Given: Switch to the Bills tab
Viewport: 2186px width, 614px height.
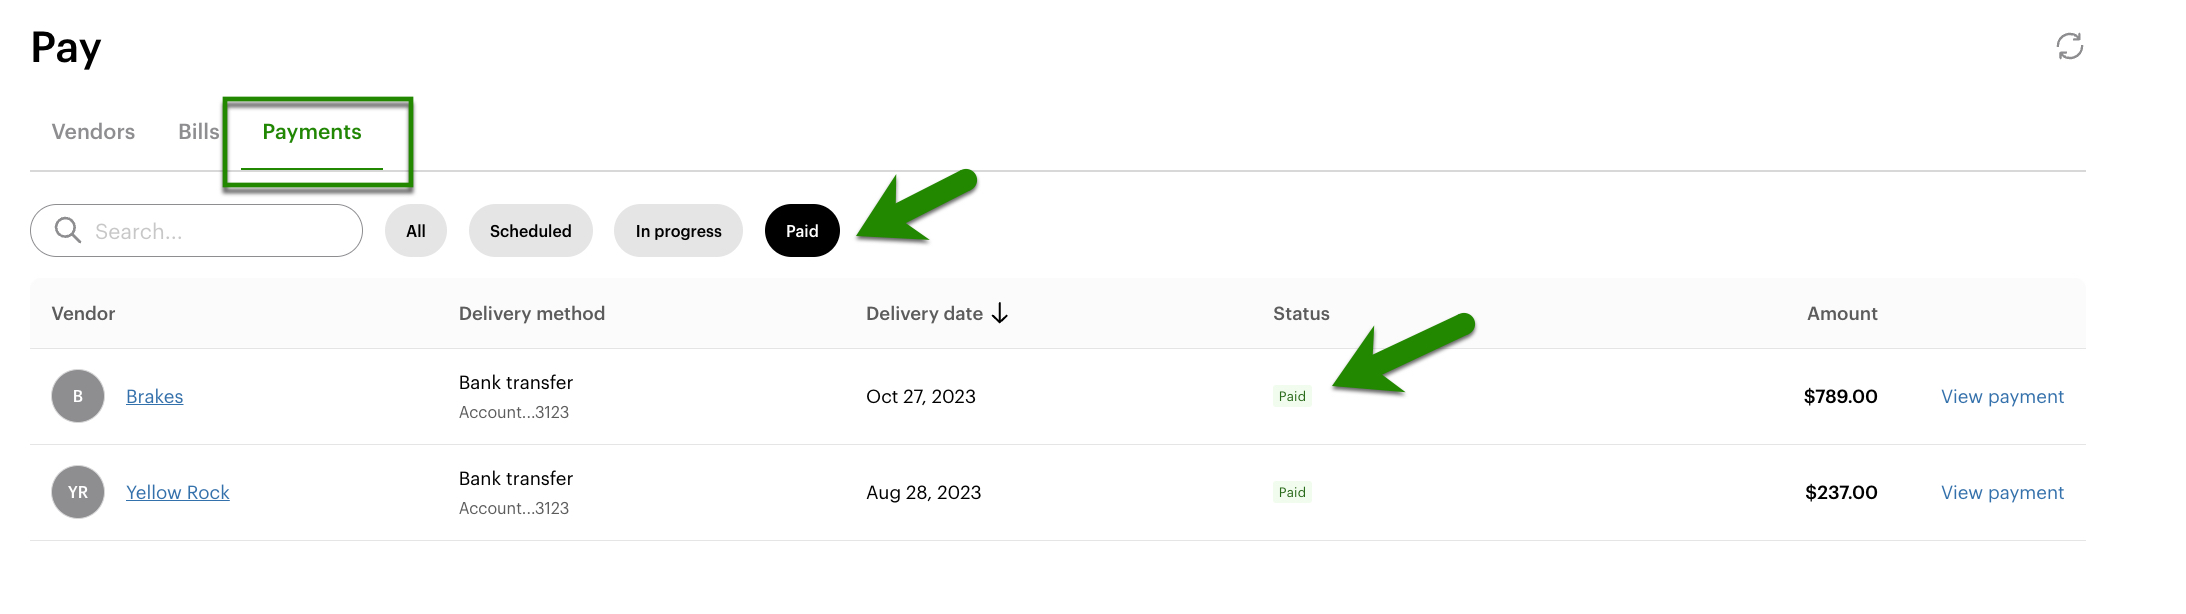Looking at the screenshot, I should (x=197, y=131).
